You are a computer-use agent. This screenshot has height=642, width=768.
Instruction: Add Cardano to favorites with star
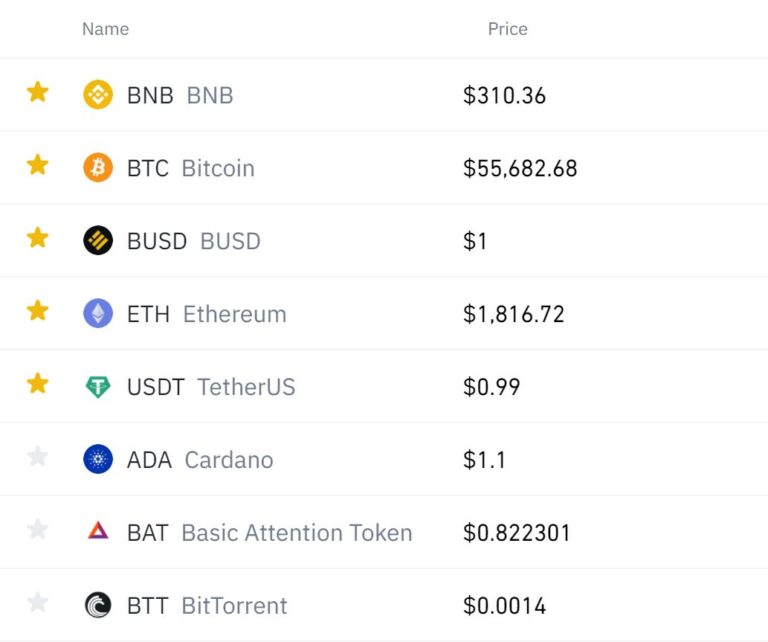38,456
